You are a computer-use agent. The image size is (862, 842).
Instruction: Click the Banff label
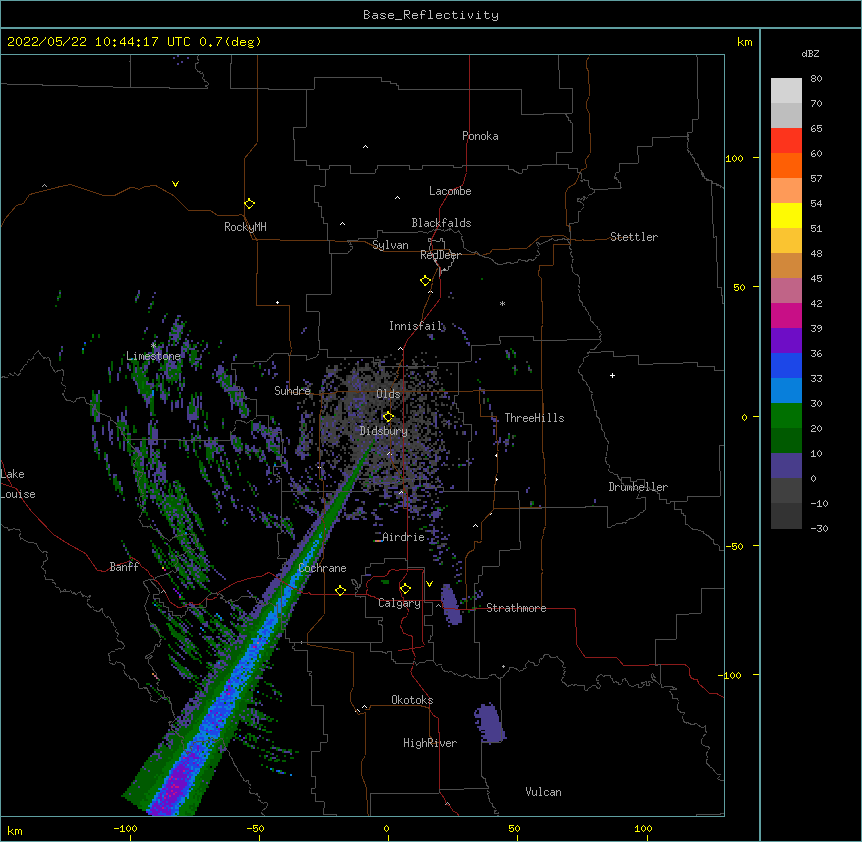coord(124,567)
